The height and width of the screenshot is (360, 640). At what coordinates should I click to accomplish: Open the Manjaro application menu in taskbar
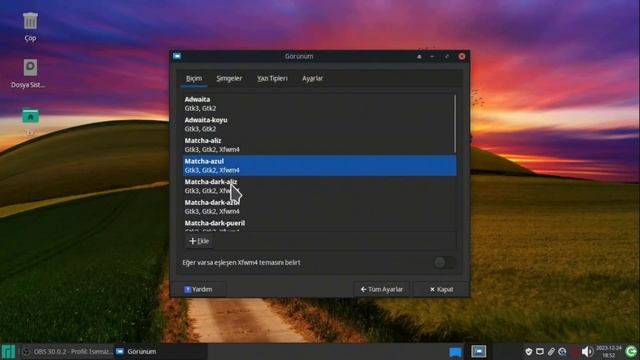point(8,351)
